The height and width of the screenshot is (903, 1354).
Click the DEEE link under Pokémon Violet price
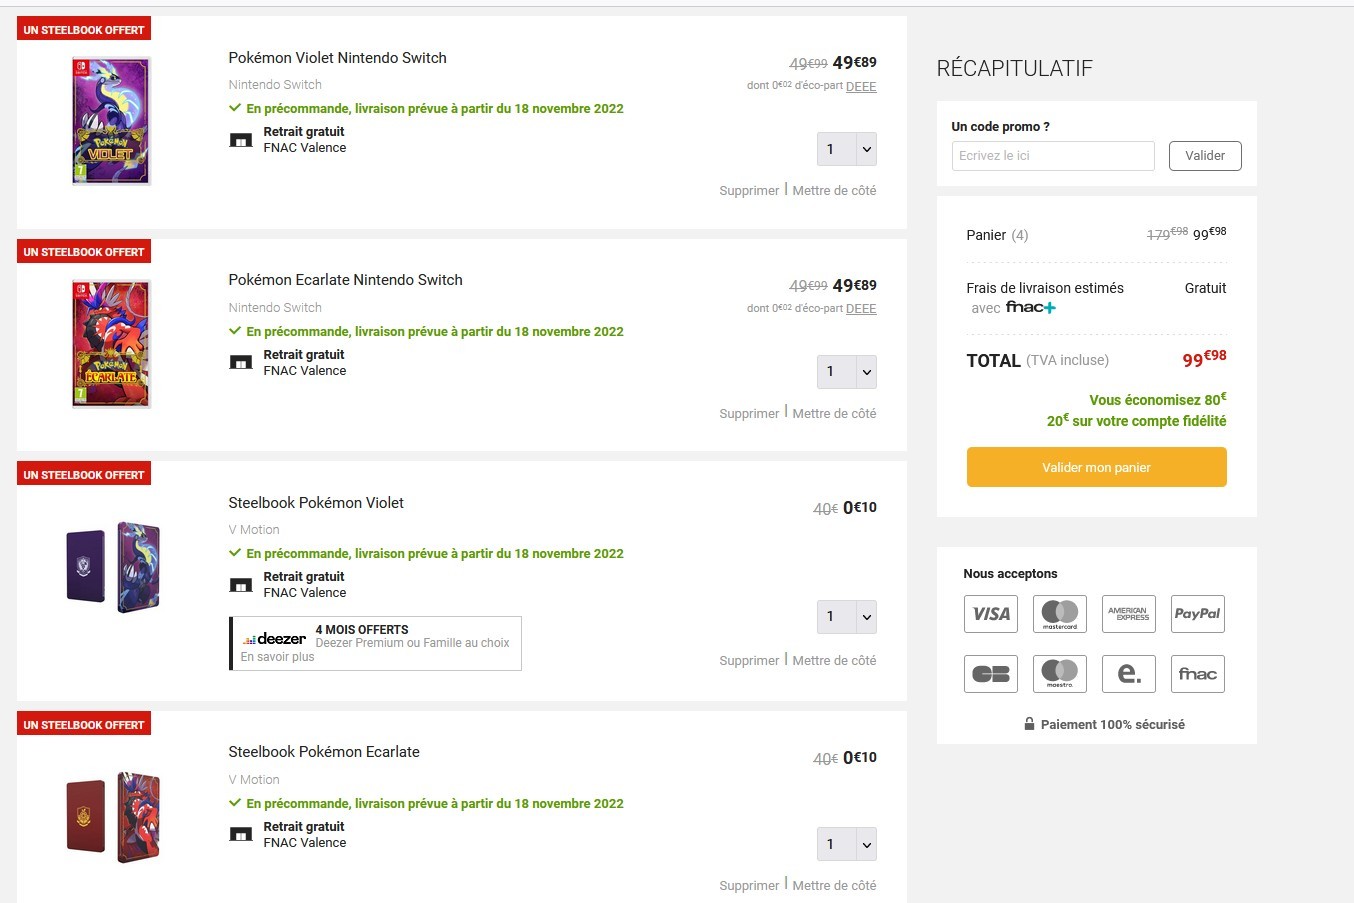pyautogui.click(x=861, y=87)
